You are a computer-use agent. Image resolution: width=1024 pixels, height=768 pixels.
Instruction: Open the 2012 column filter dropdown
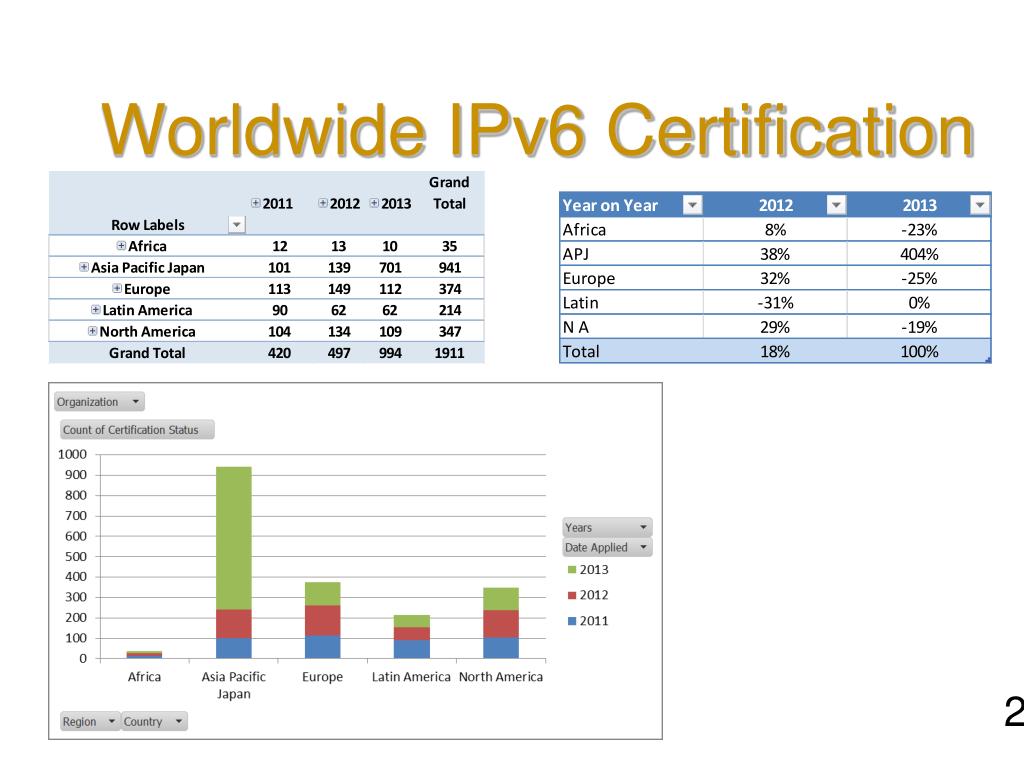click(836, 205)
